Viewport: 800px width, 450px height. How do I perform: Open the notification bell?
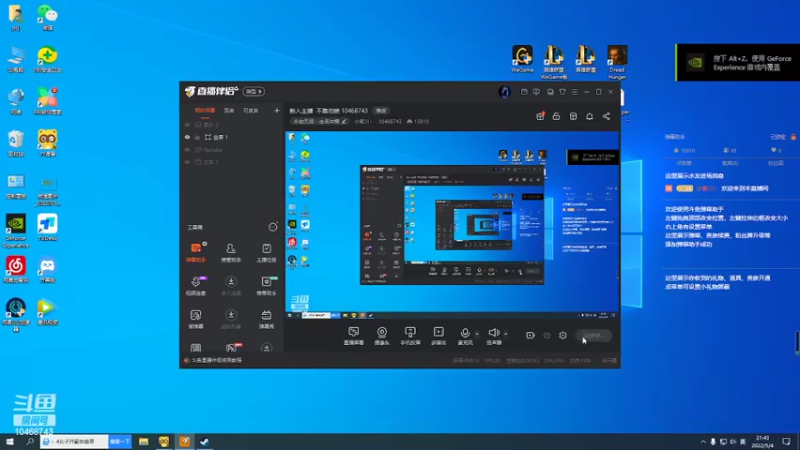coord(589,116)
